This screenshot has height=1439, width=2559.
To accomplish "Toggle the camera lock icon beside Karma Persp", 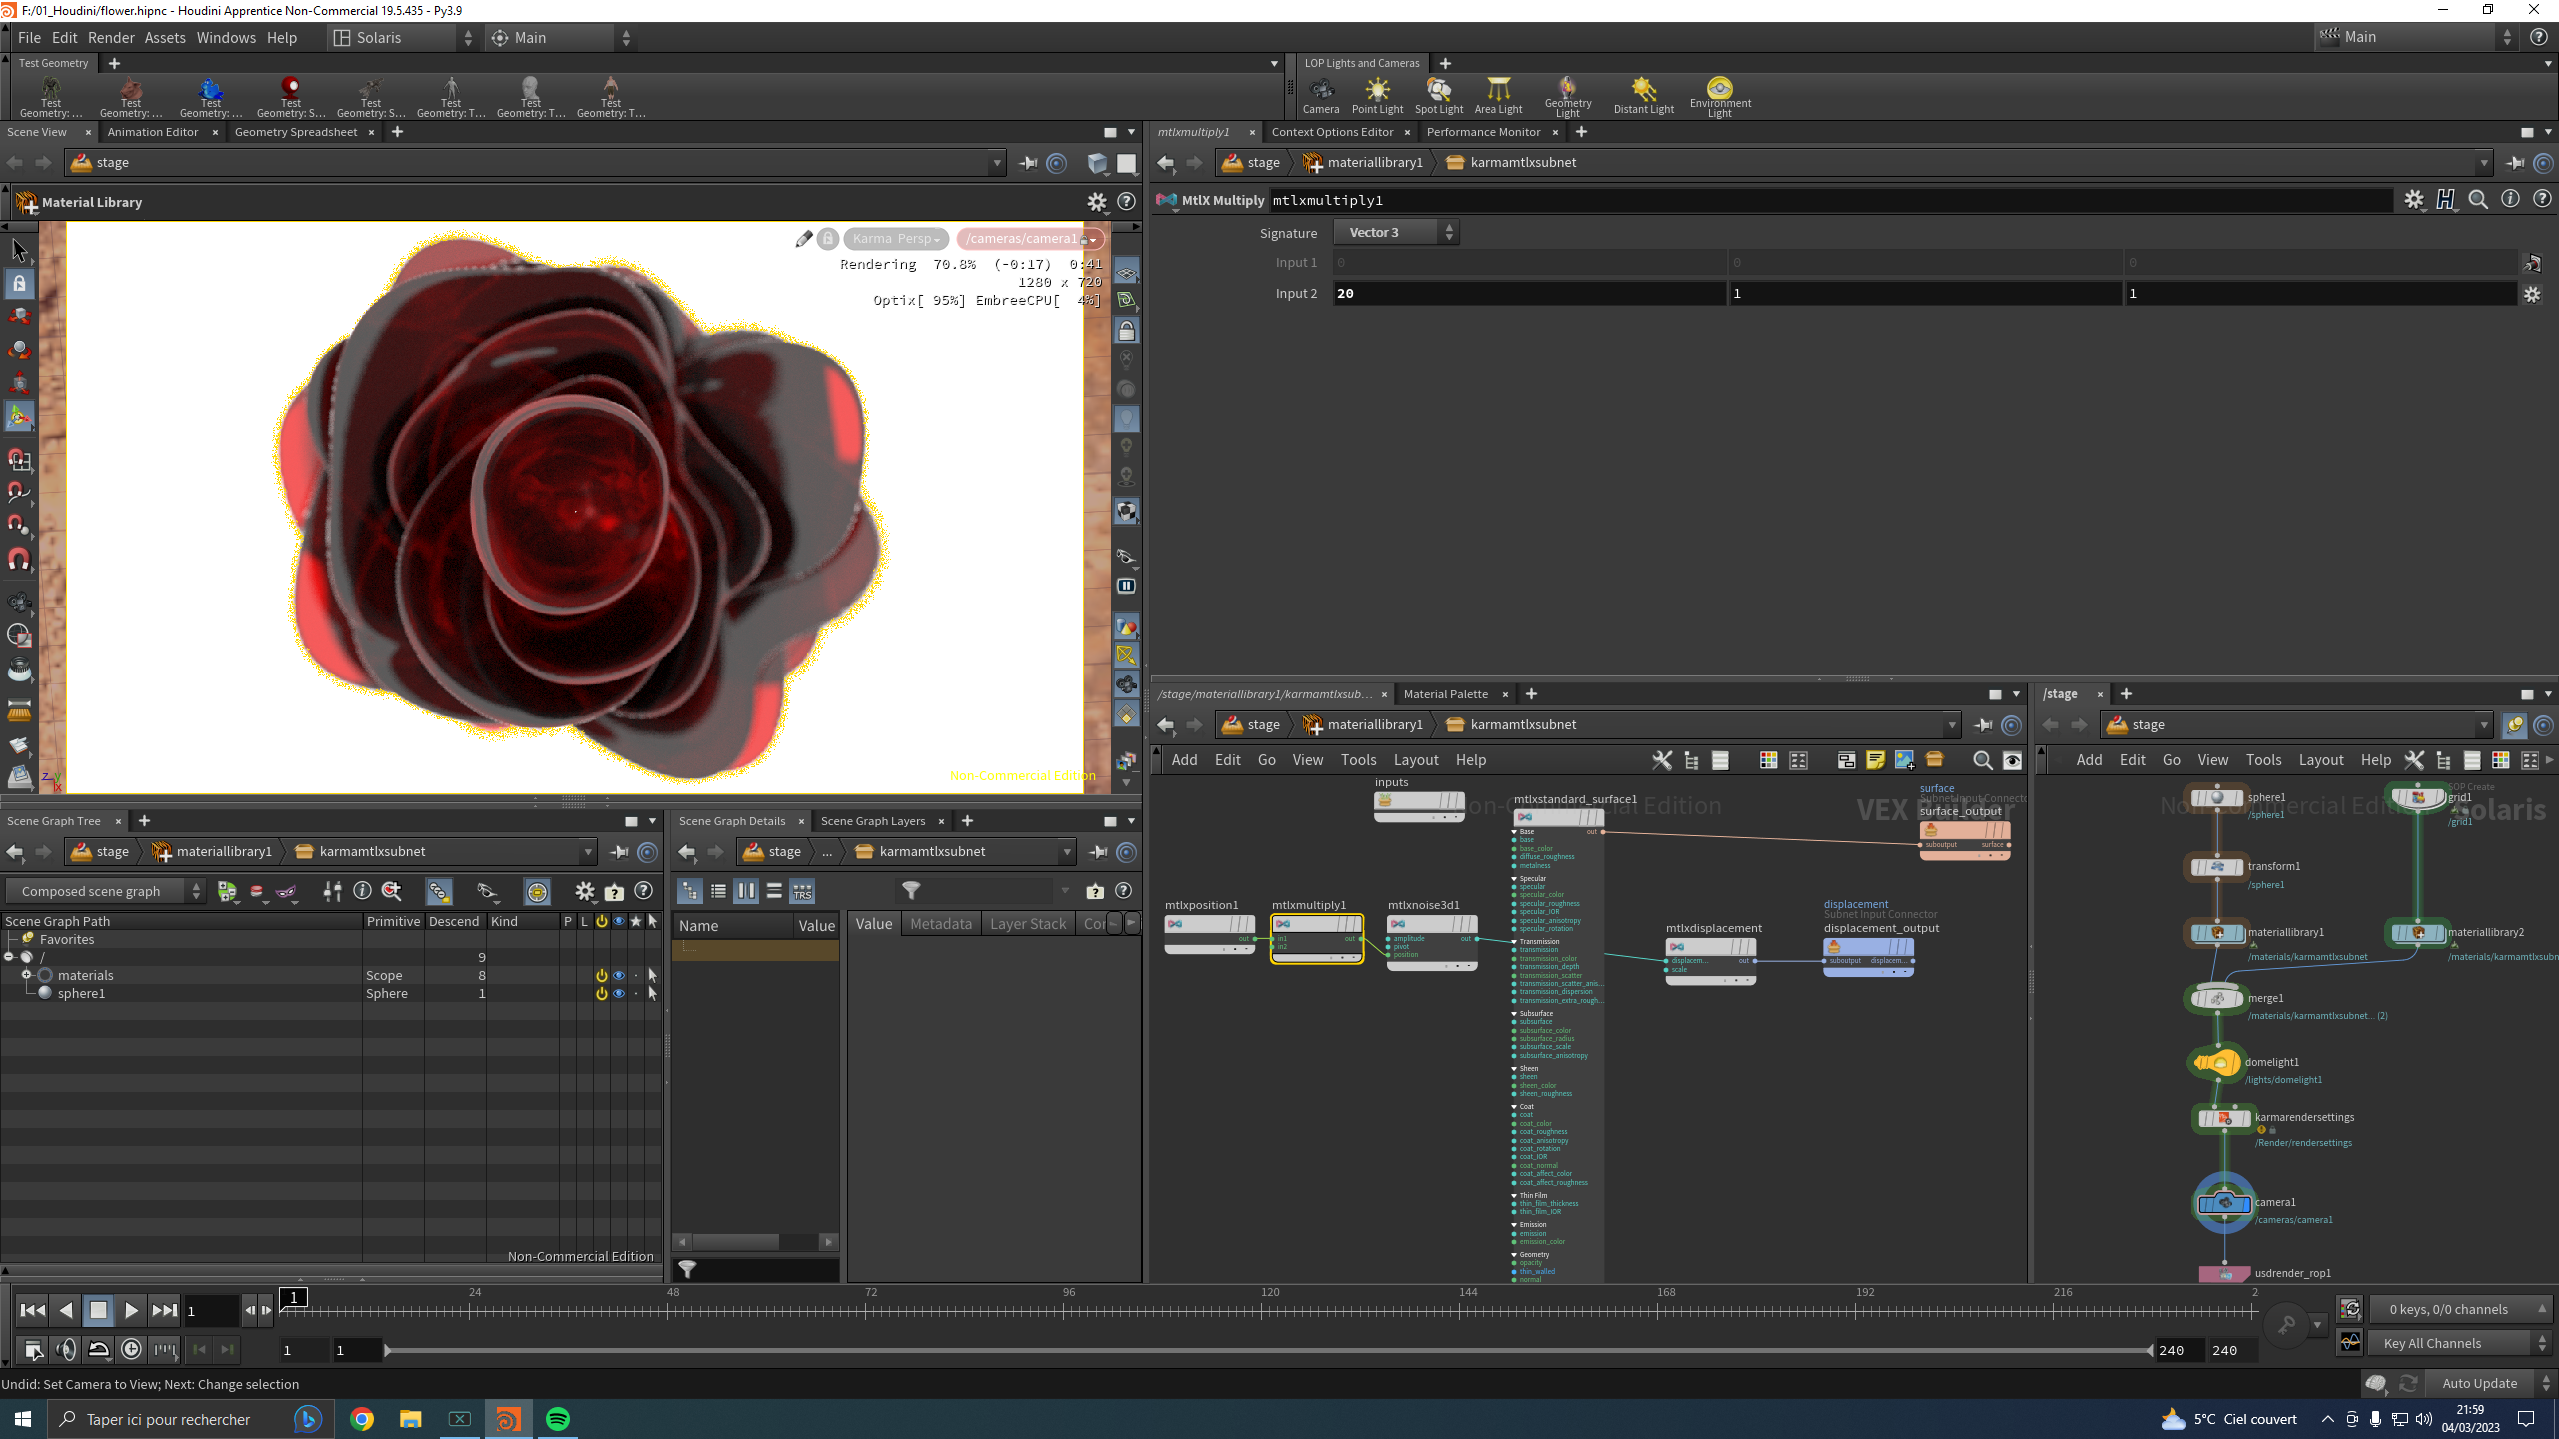I will (x=827, y=239).
